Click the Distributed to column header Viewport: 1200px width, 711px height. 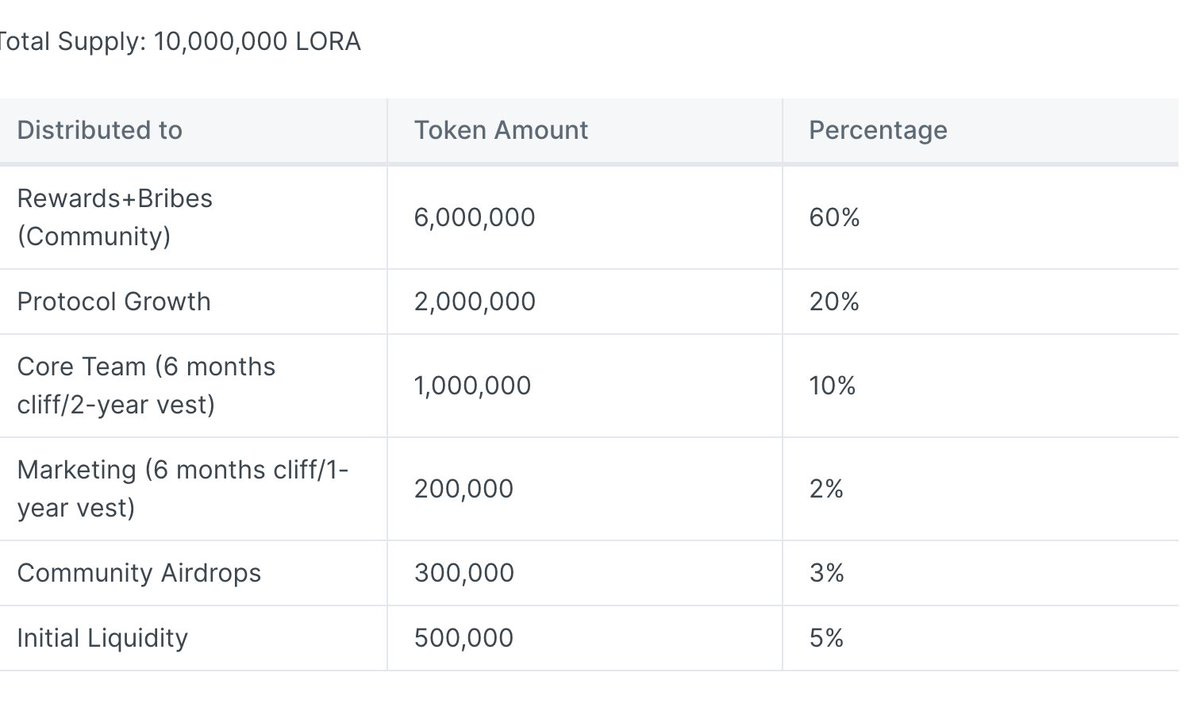tap(100, 130)
